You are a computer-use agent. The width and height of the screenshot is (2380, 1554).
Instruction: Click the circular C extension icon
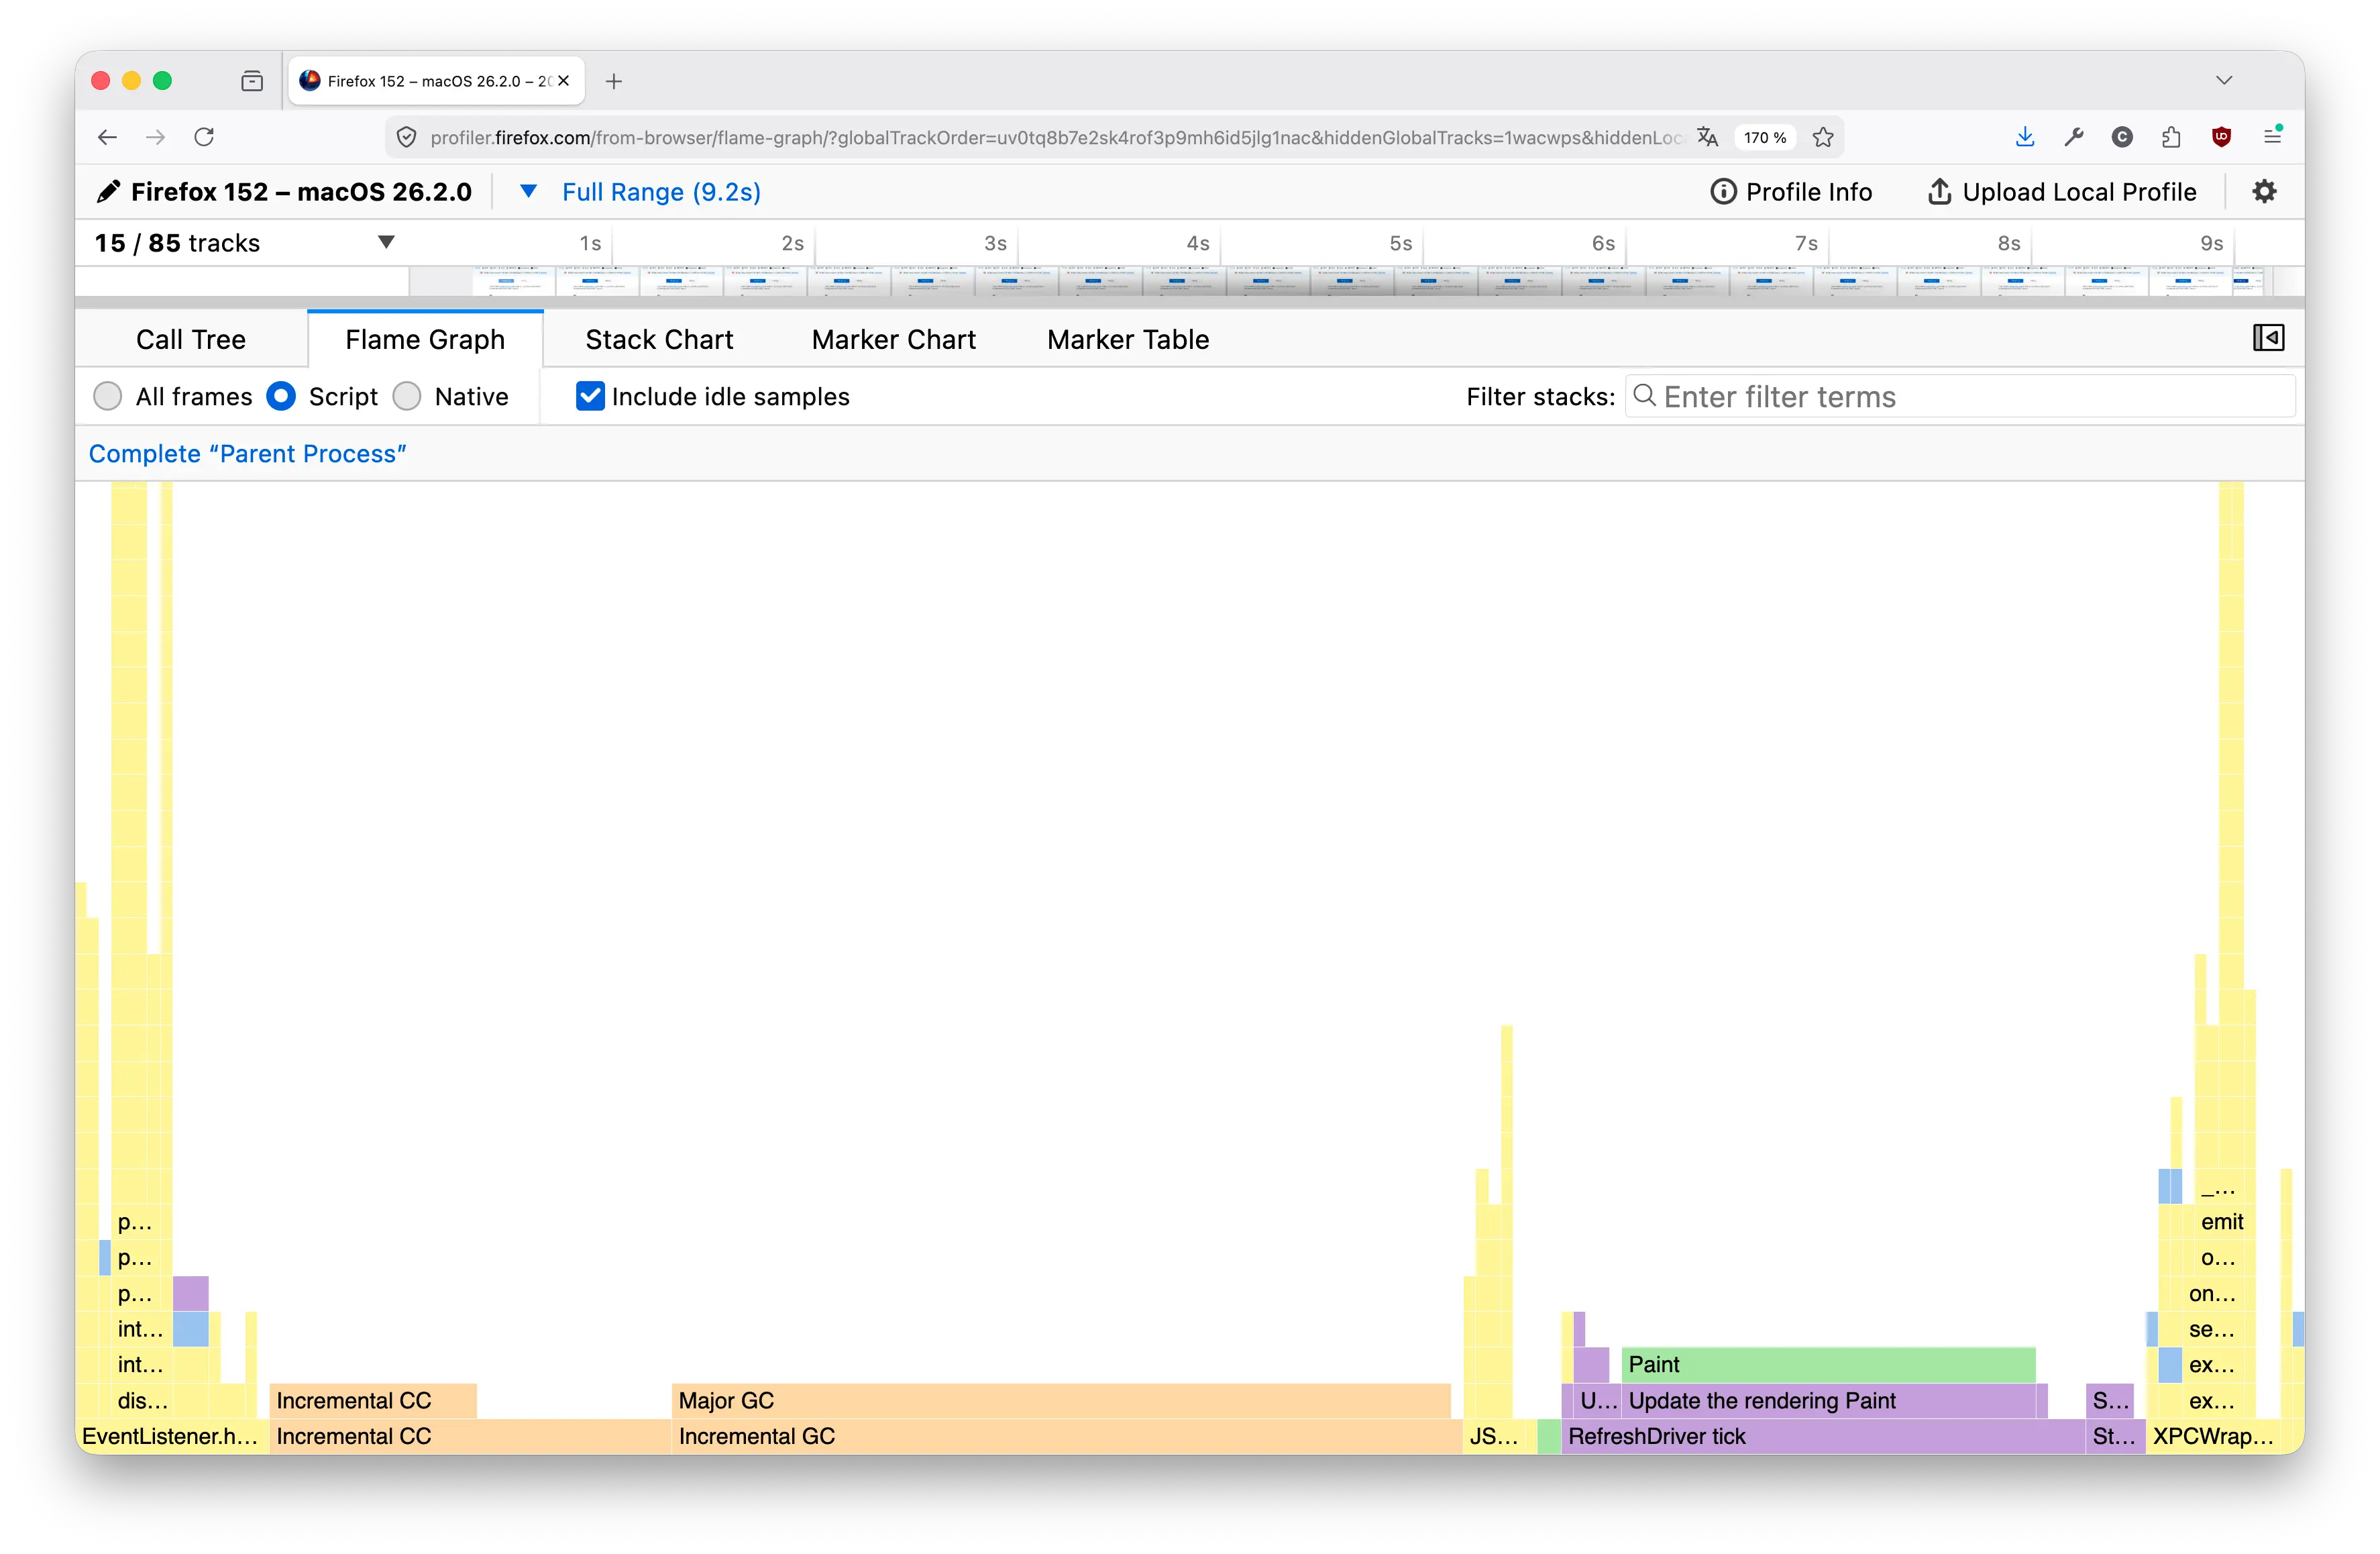point(2122,137)
